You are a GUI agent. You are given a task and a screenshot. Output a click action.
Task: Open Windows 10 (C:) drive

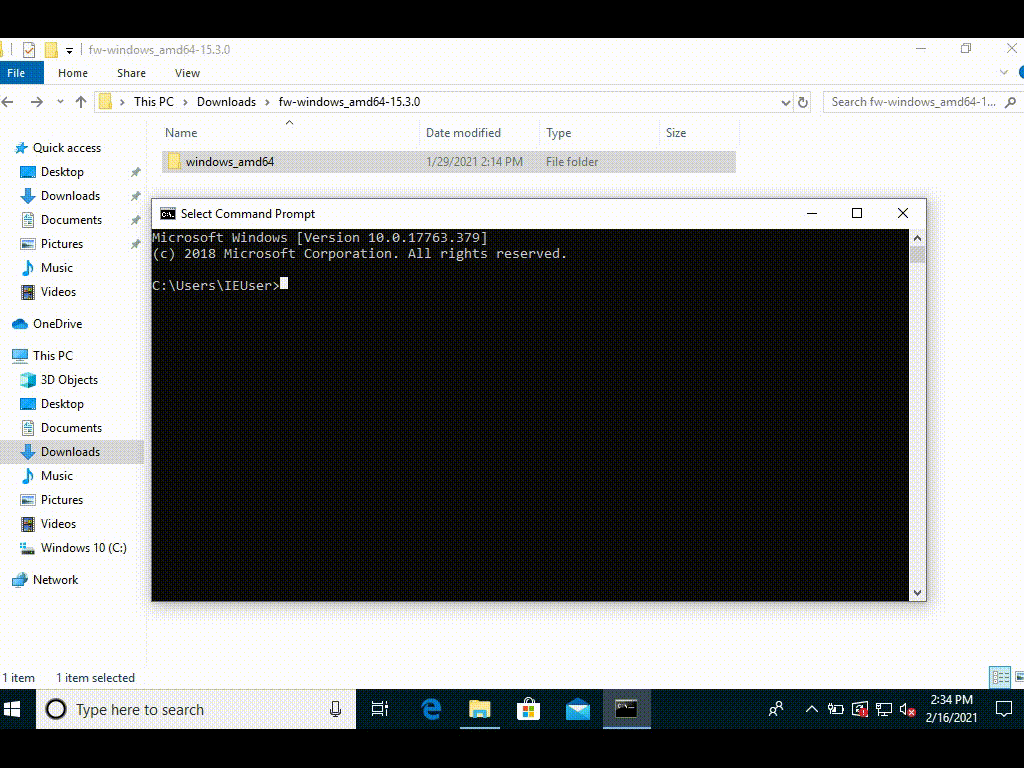pos(83,548)
